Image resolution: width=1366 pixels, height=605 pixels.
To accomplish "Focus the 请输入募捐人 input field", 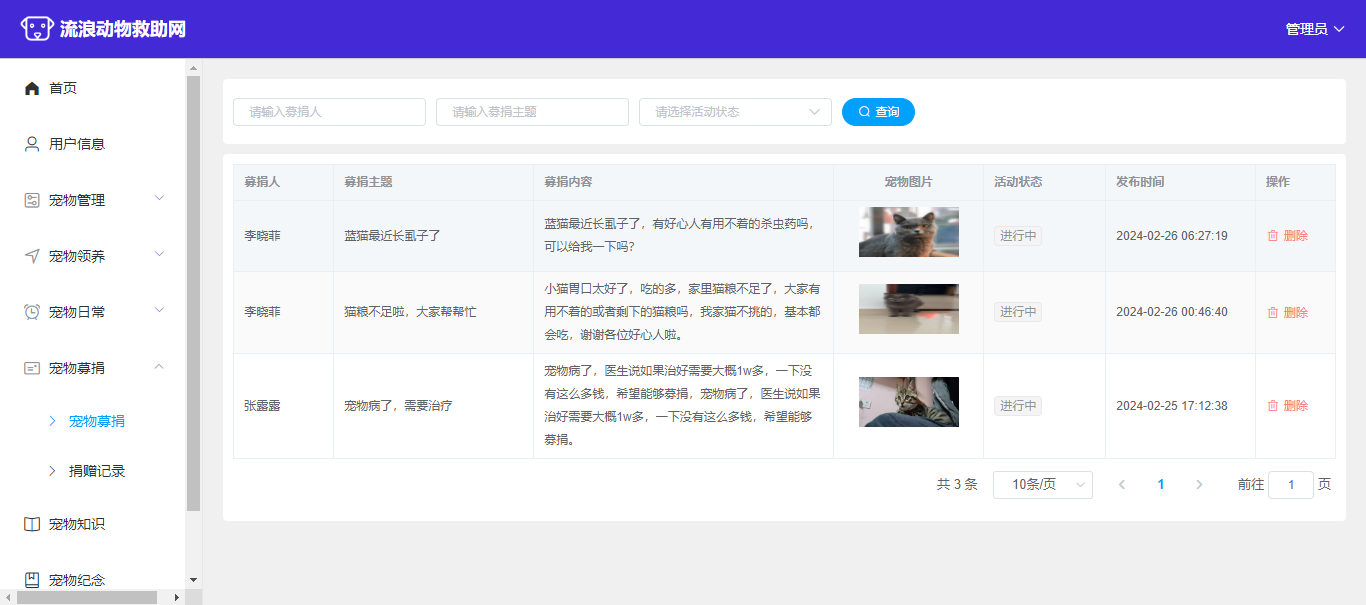I will [329, 112].
